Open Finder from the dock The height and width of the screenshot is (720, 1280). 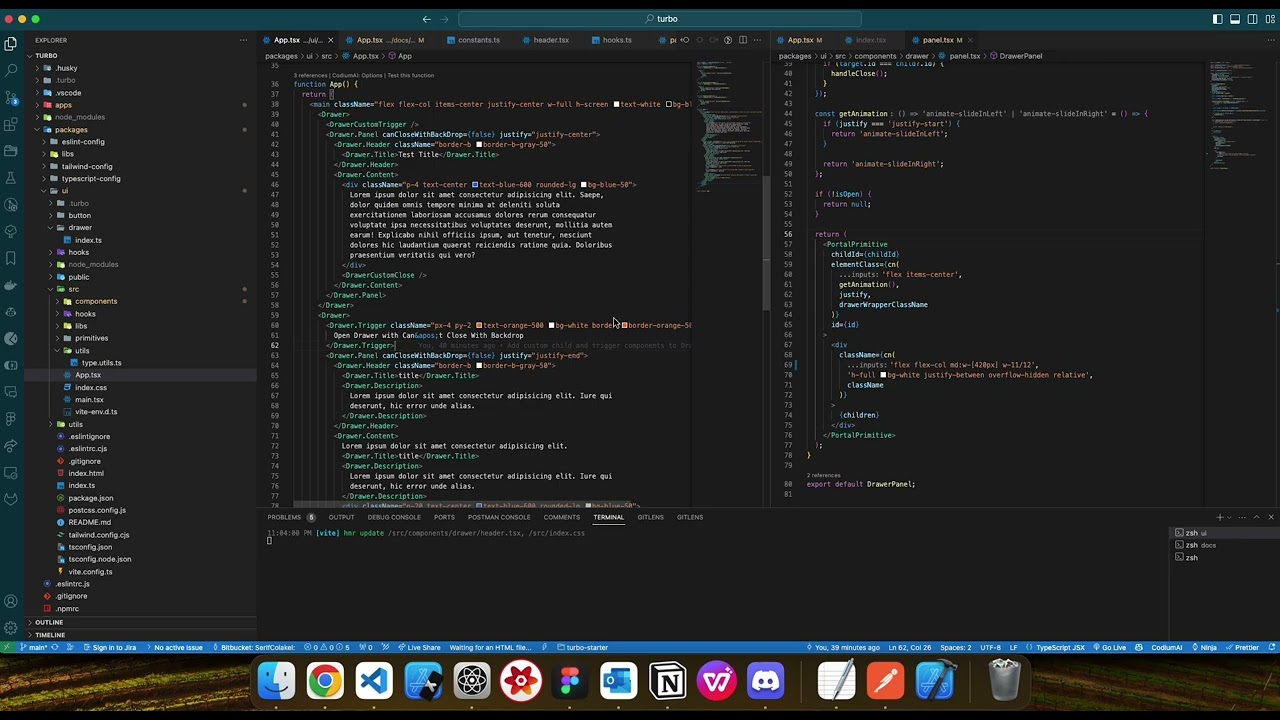pyautogui.click(x=276, y=682)
